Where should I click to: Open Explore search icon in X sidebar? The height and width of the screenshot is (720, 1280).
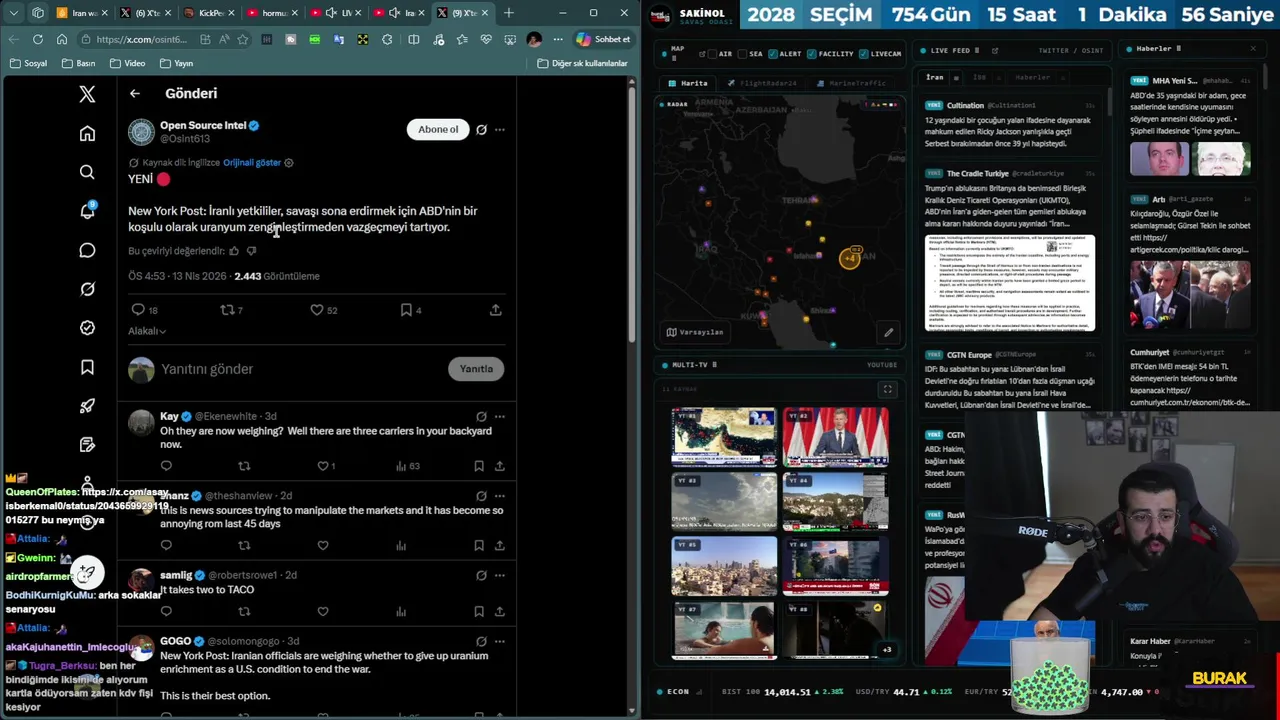[x=87, y=173]
